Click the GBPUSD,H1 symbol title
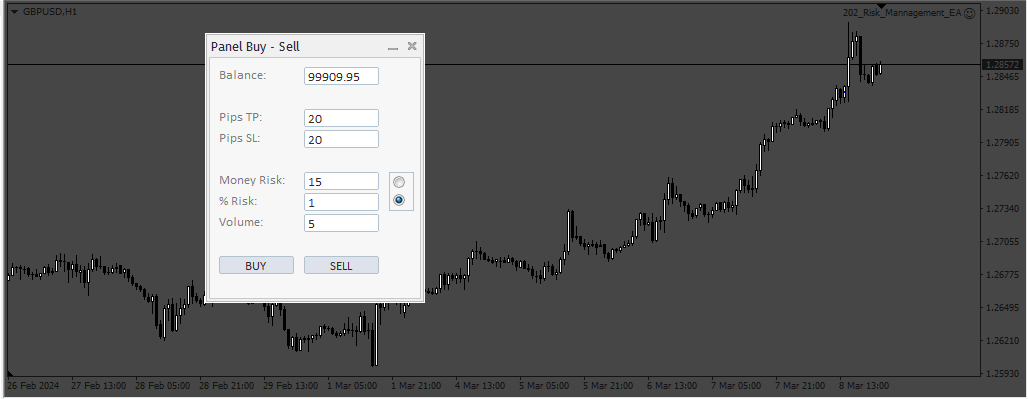The height and width of the screenshot is (399, 1028). pyautogui.click(x=50, y=12)
